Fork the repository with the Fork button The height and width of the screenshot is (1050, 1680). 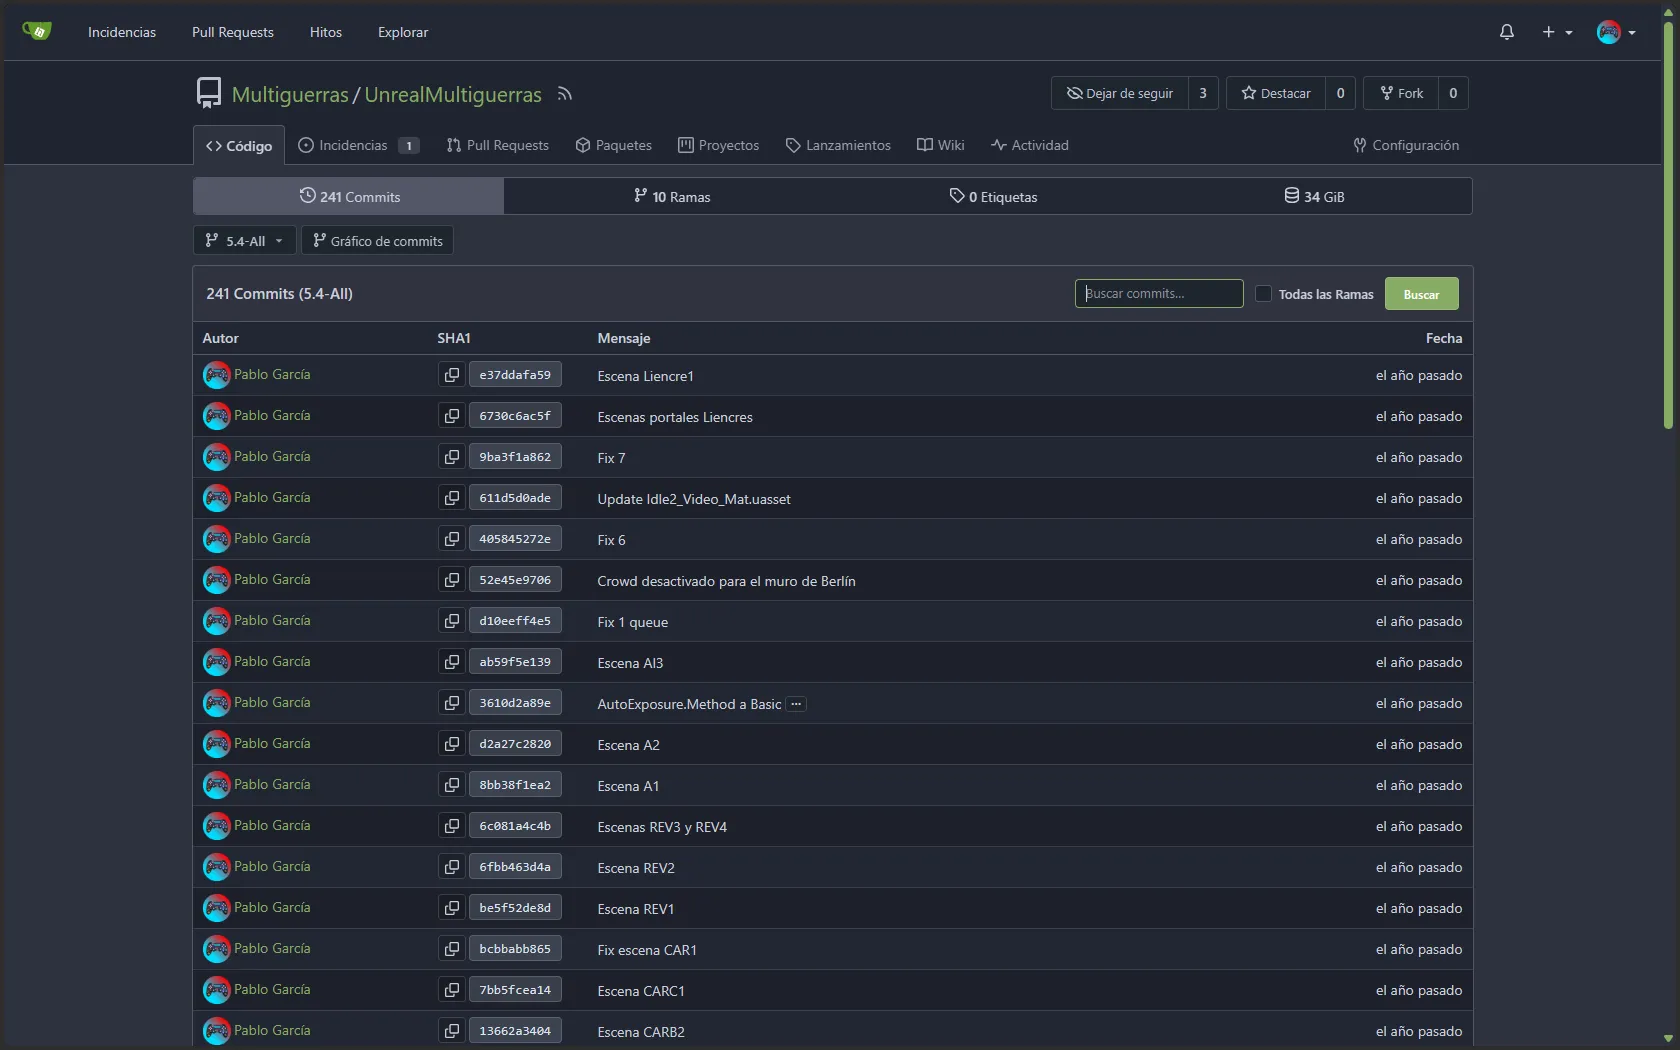(1402, 93)
